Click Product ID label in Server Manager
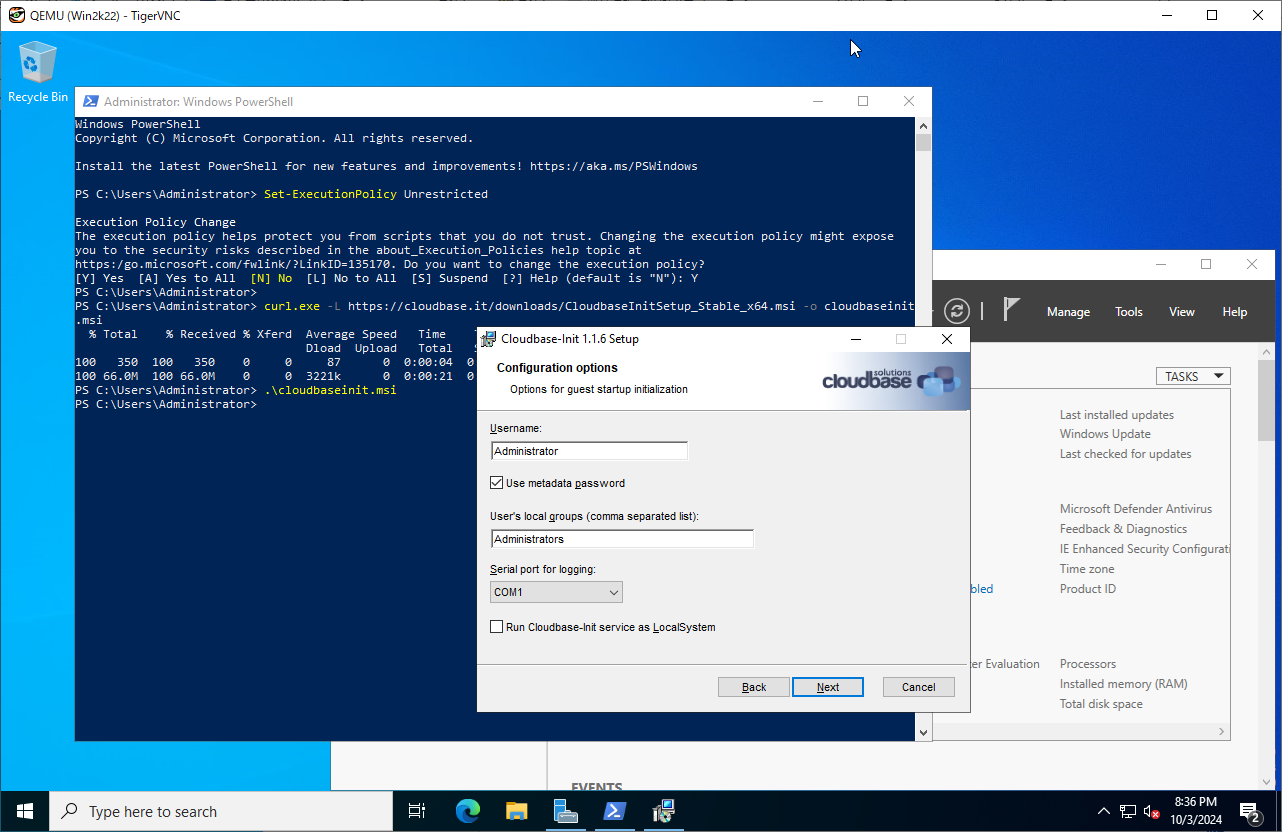The width and height of the screenshot is (1282, 832). pos(1088,589)
